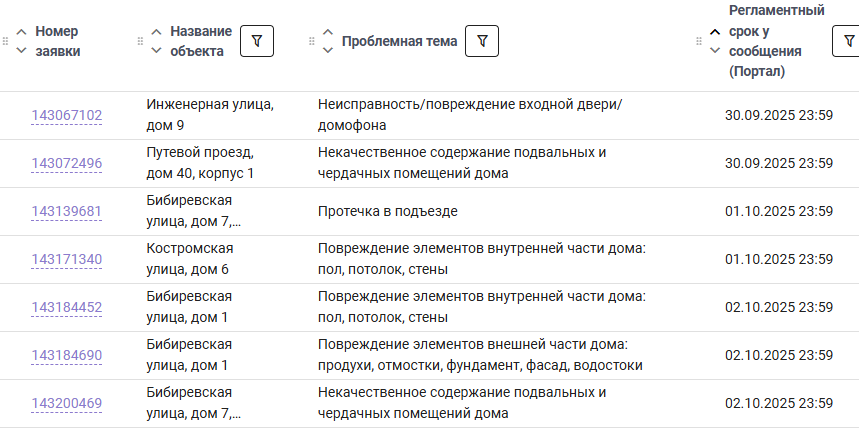Open request 143139681
The image size is (859, 432).
coord(67,212)
